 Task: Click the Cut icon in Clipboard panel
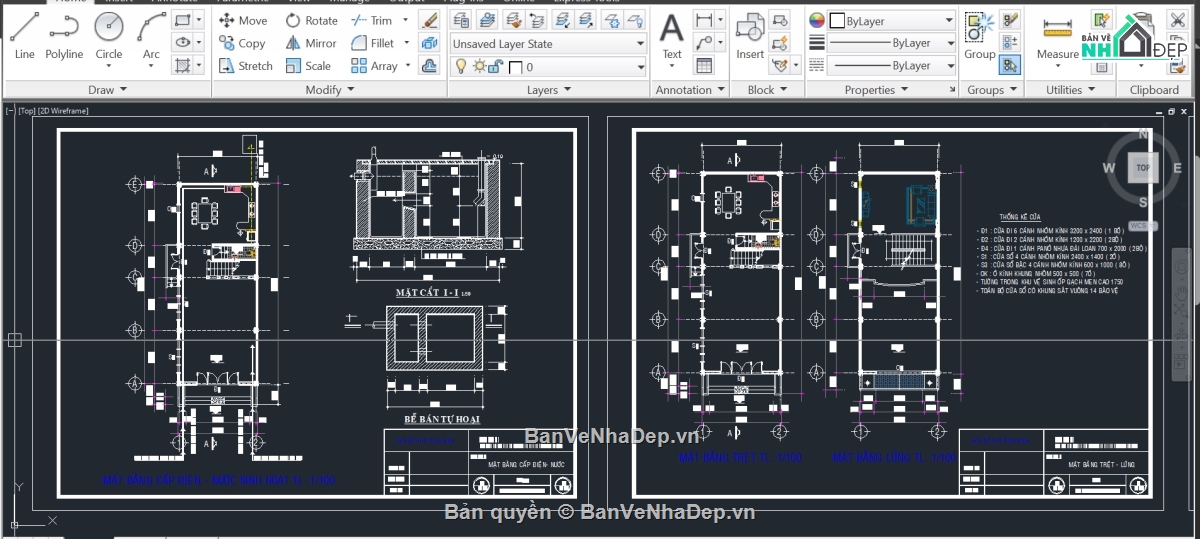point(1176,21)
